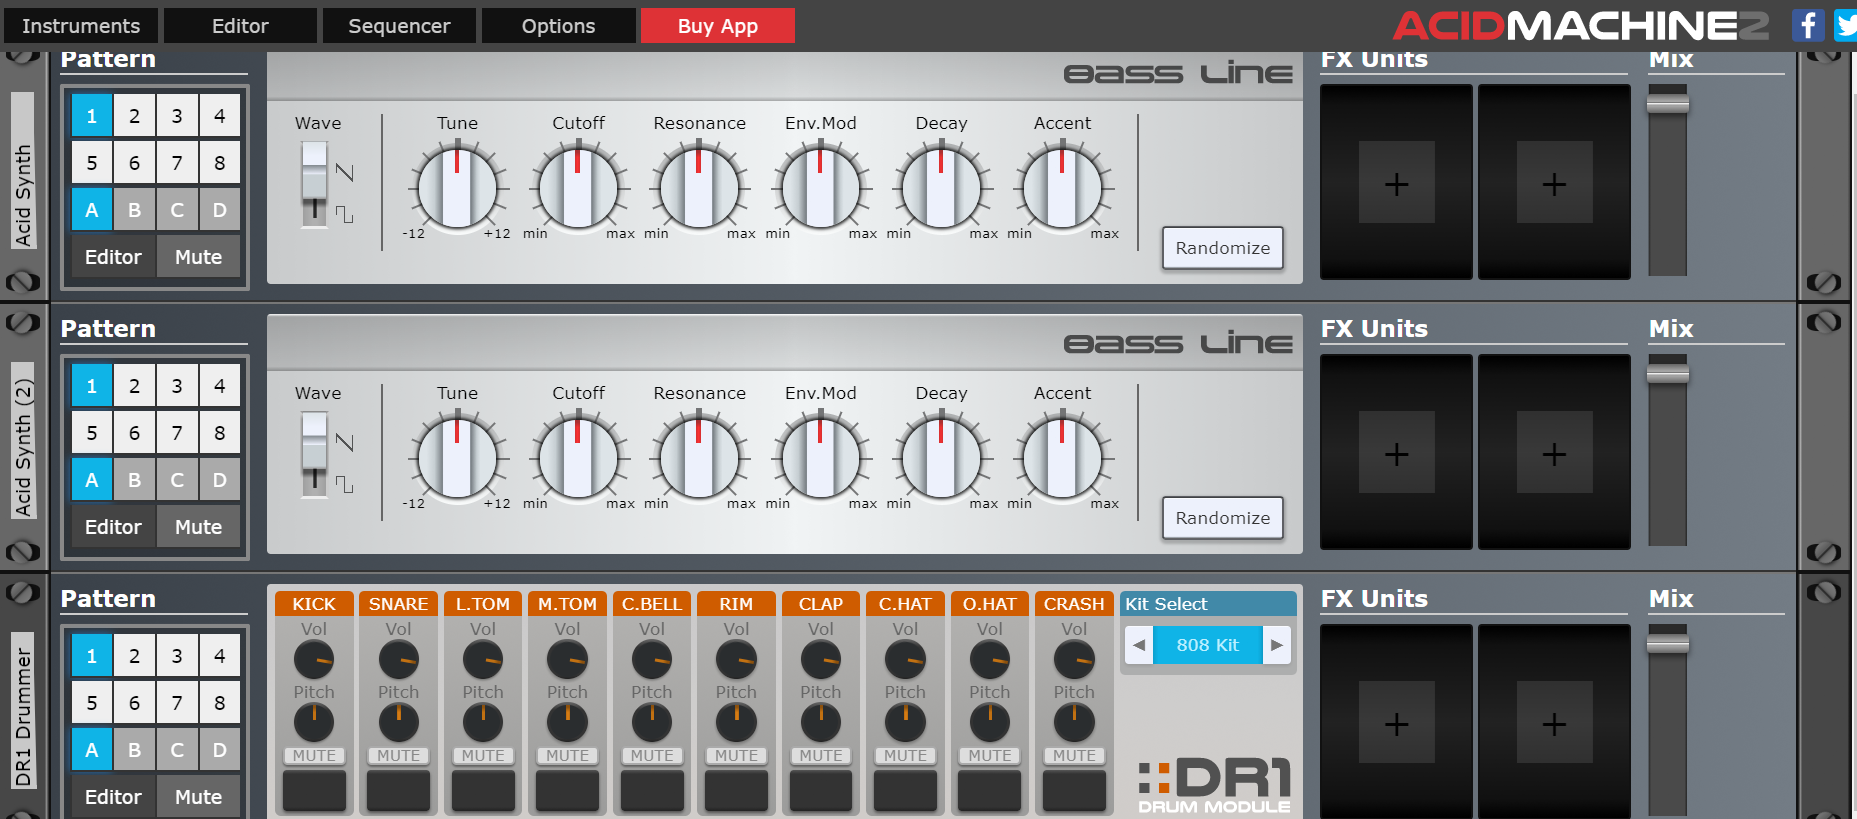Open pattern Editor for Acid Synth
The width and height of the screenshot is (1857, 819).
113,257
